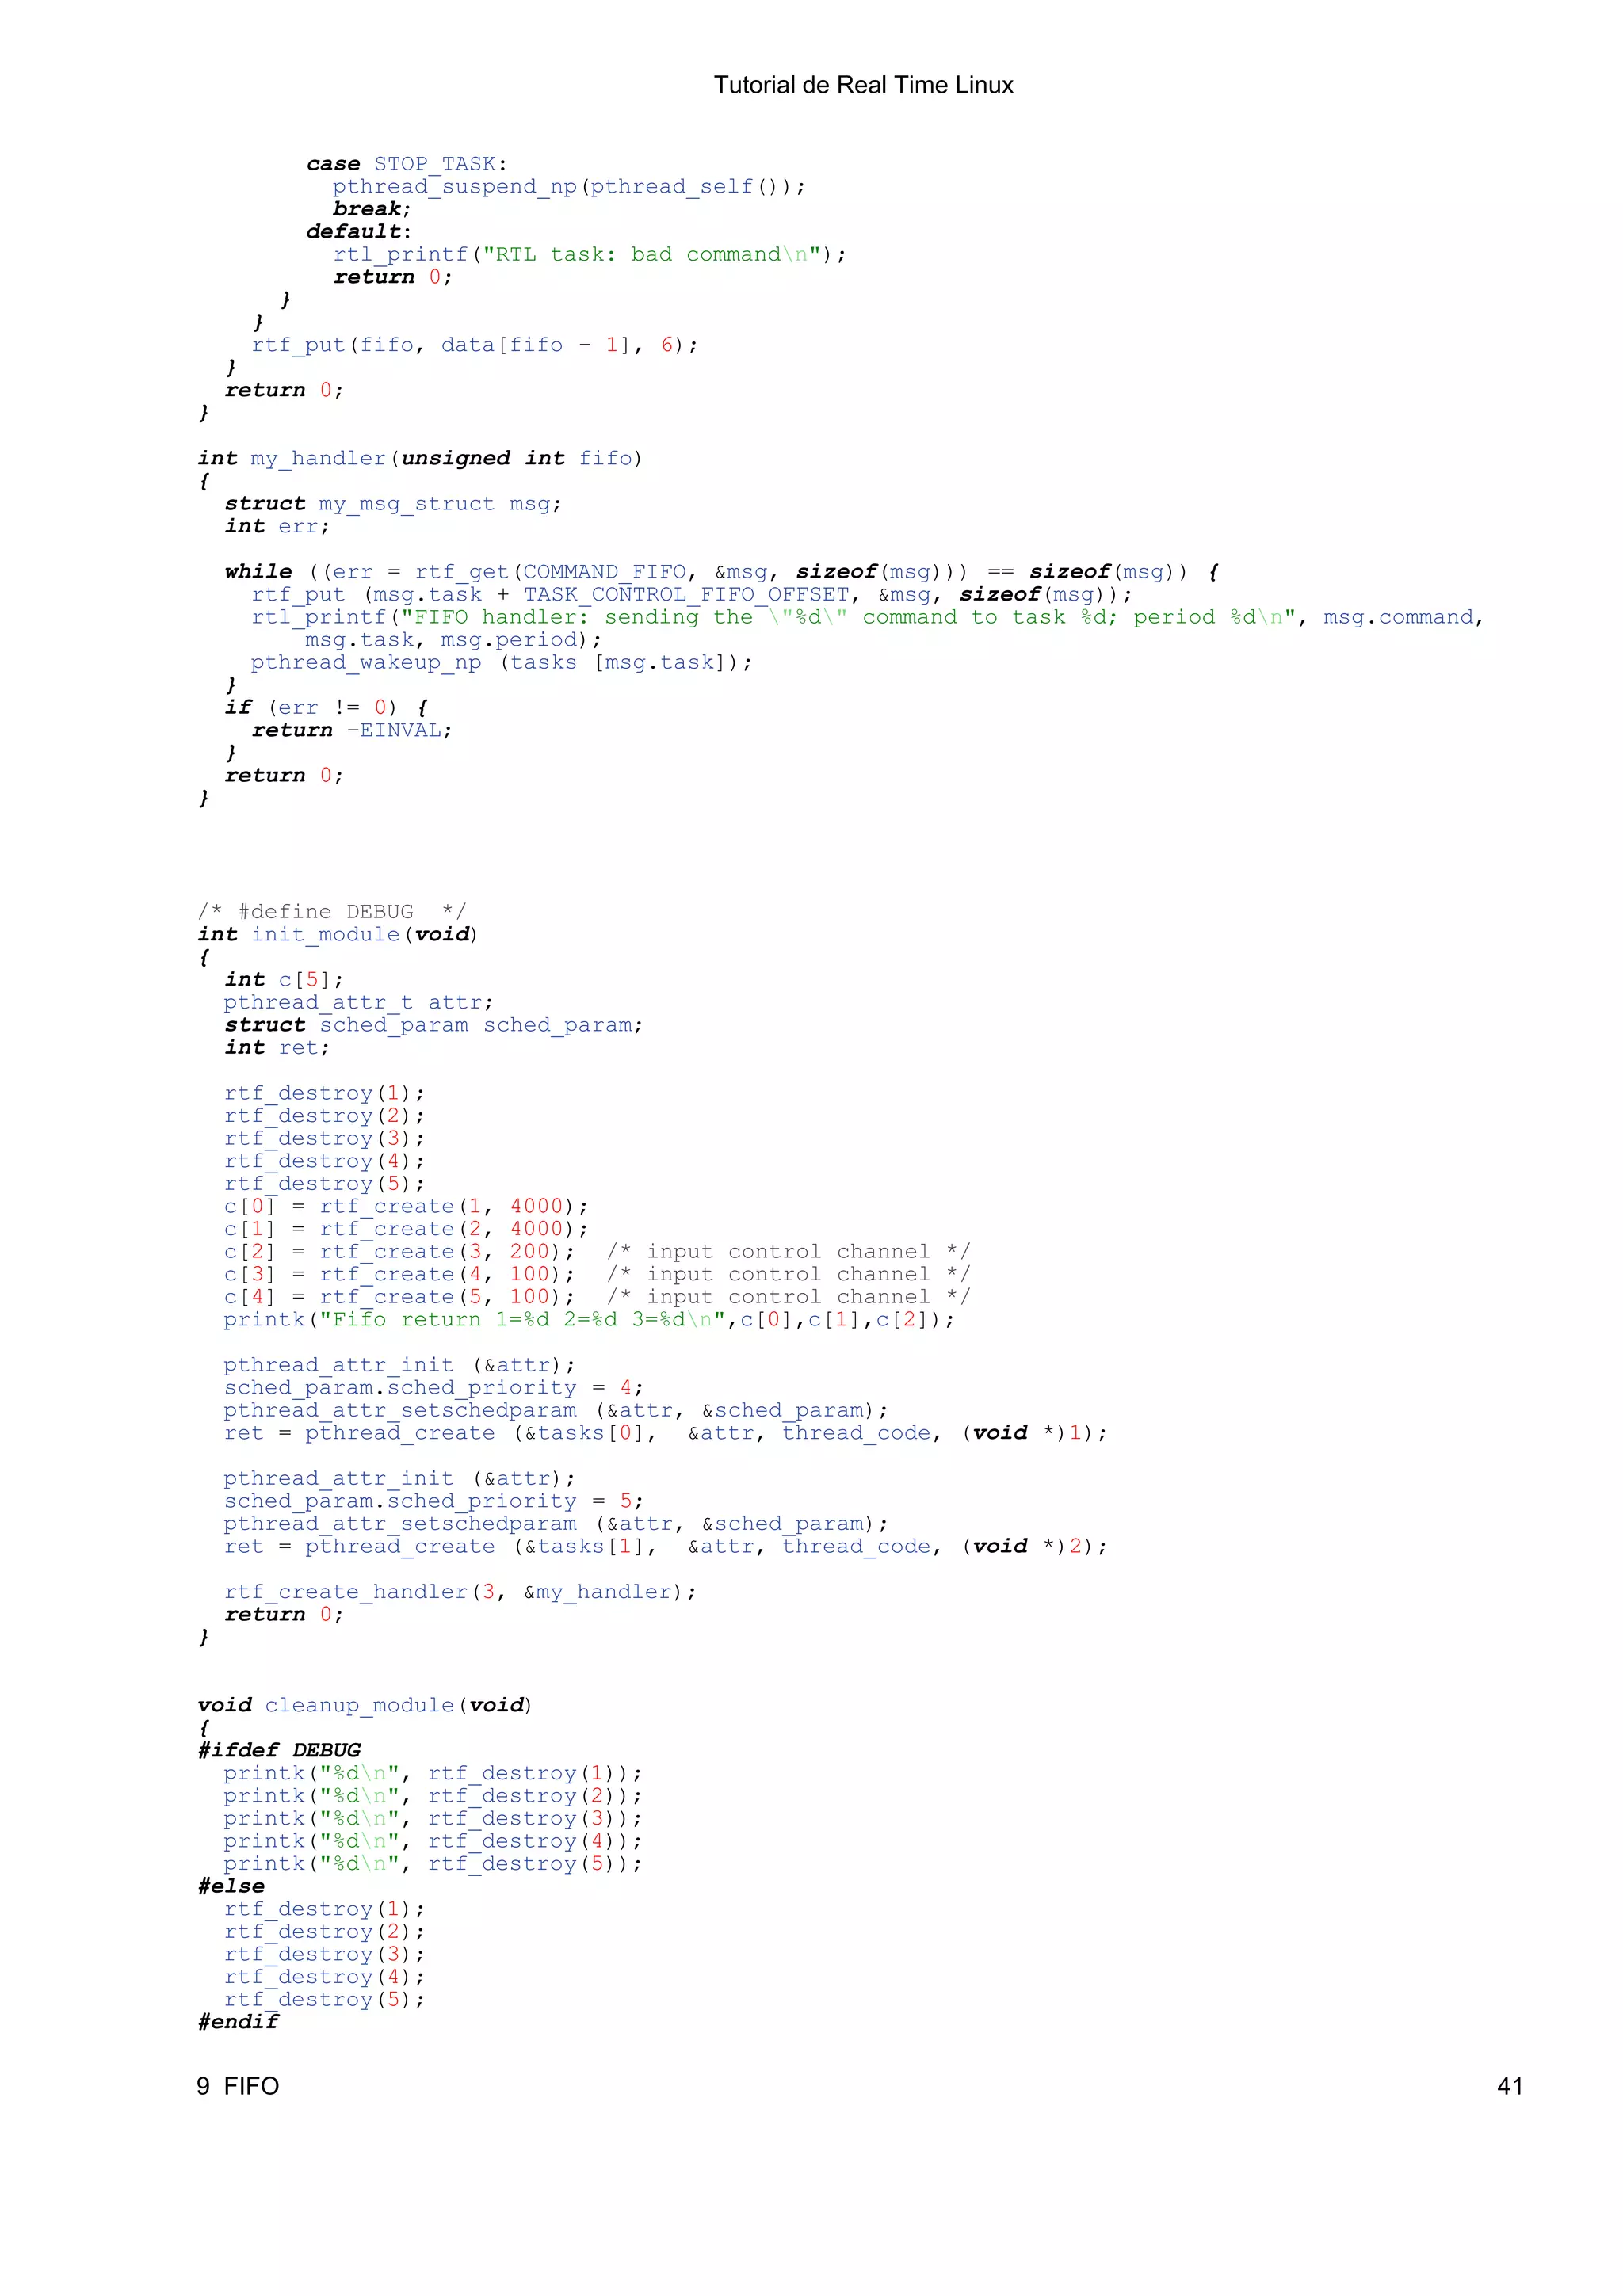Click the printk 'Fifo return 1=%d' line
Viewport: 1623px width, 2296px height.
pyautogui.click(x=589, y=1320)
